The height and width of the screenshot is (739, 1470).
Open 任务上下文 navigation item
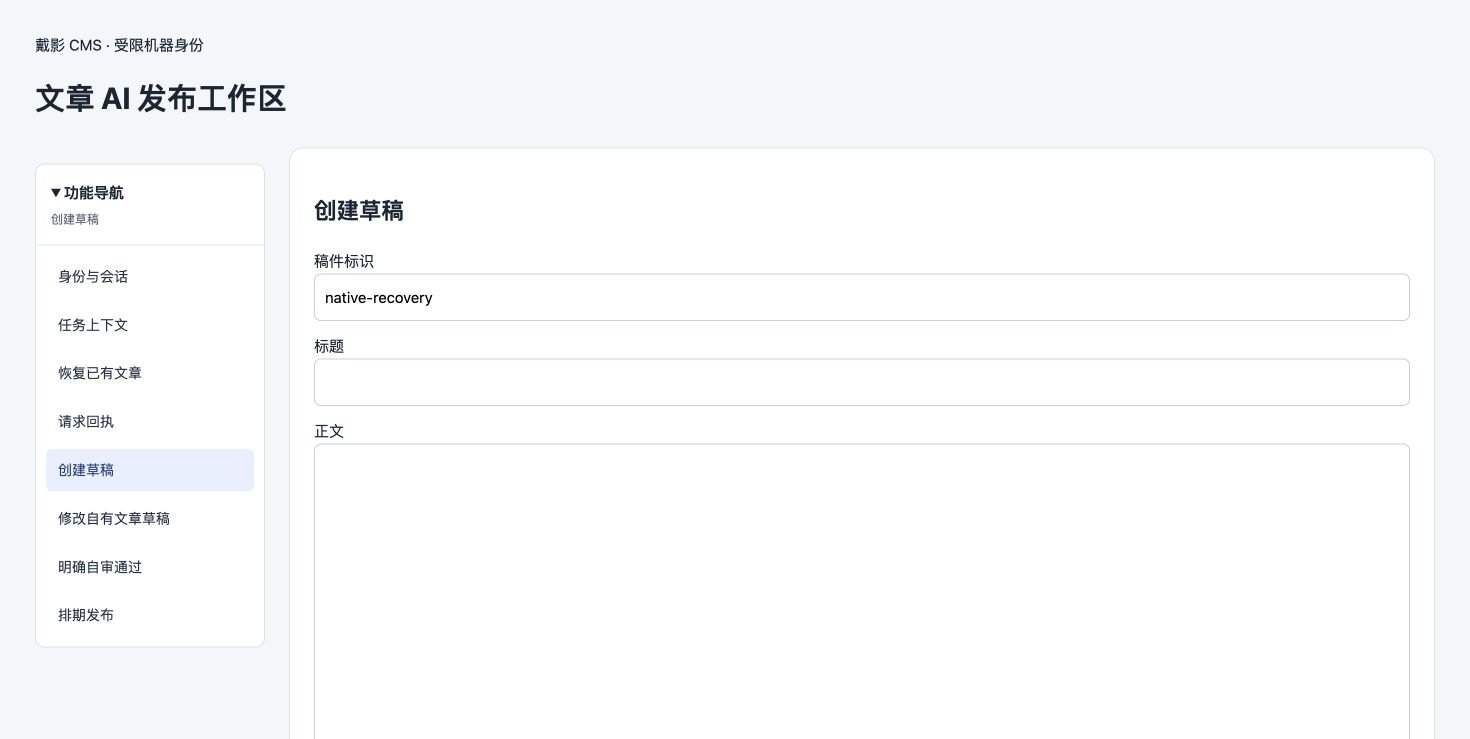pyautogui.click(x=150, y=325)
